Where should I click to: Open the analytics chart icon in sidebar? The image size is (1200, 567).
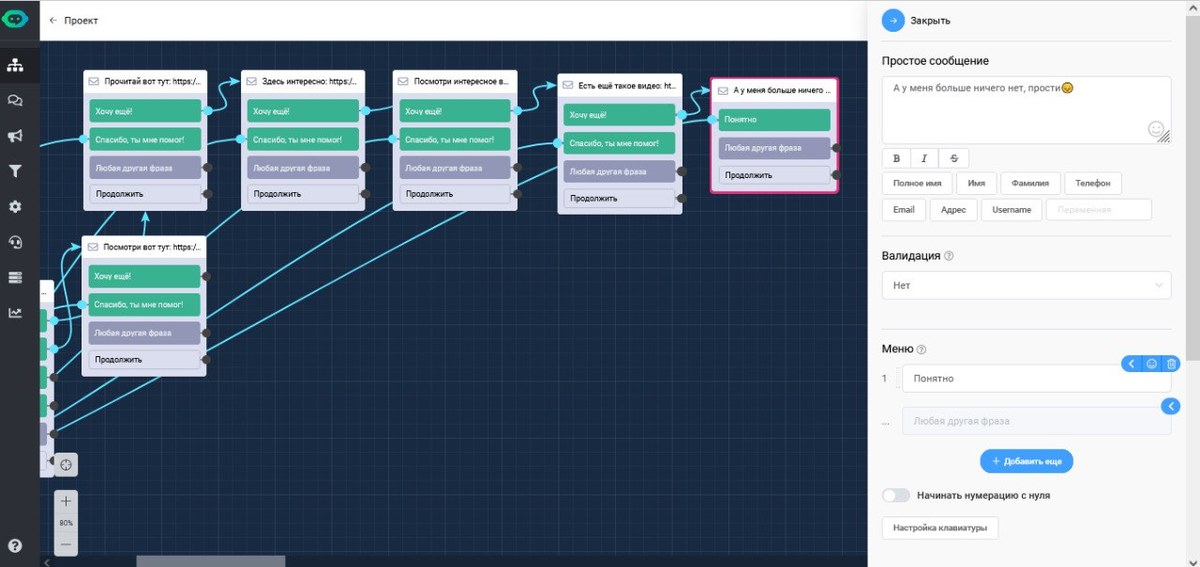[x=15, y=312]
